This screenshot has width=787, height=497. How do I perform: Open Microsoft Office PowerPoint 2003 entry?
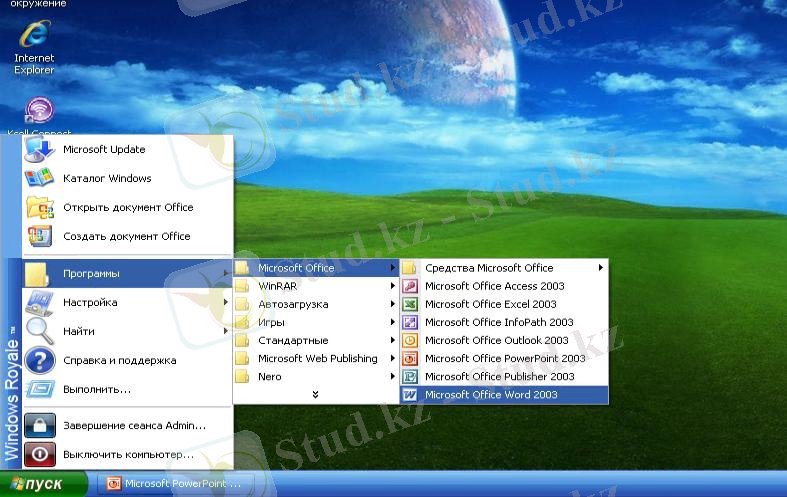pos(504,358)
